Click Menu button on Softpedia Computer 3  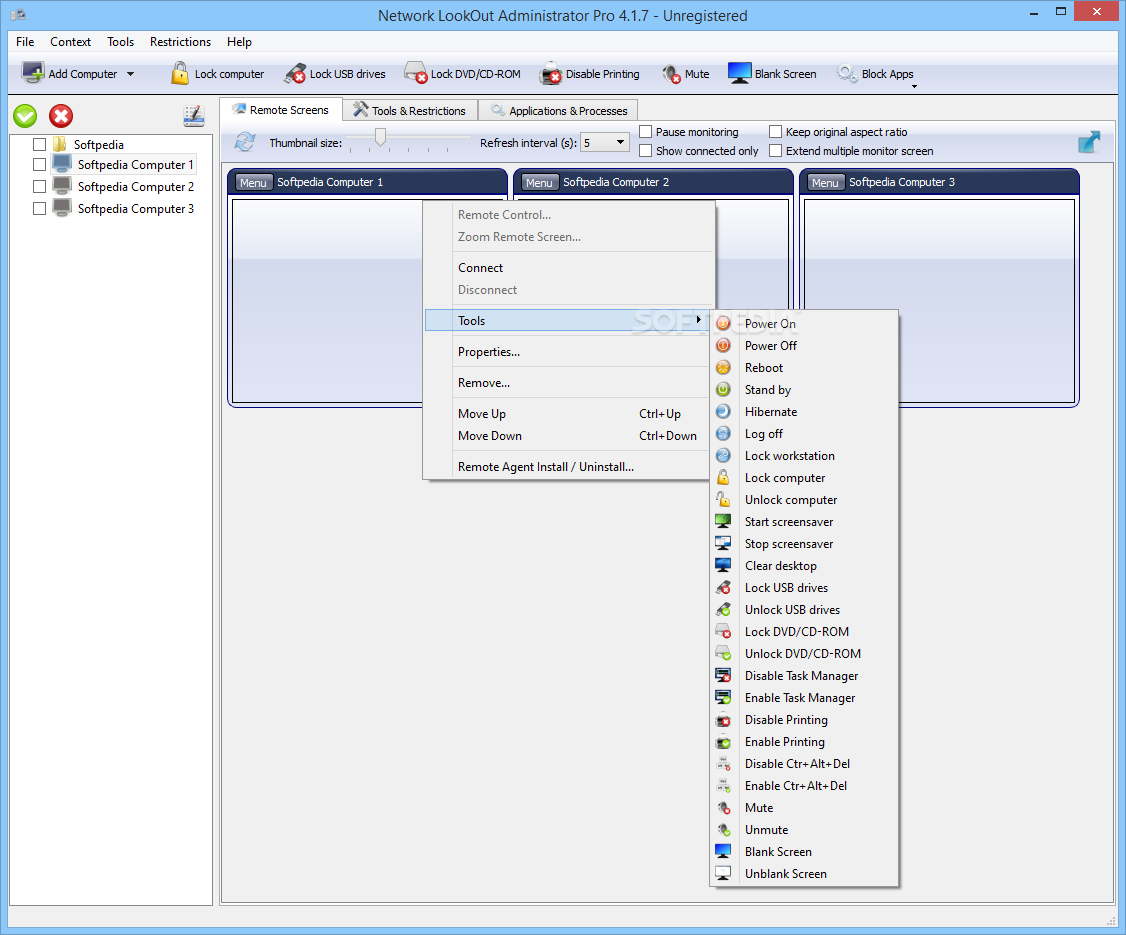point(825,182)
